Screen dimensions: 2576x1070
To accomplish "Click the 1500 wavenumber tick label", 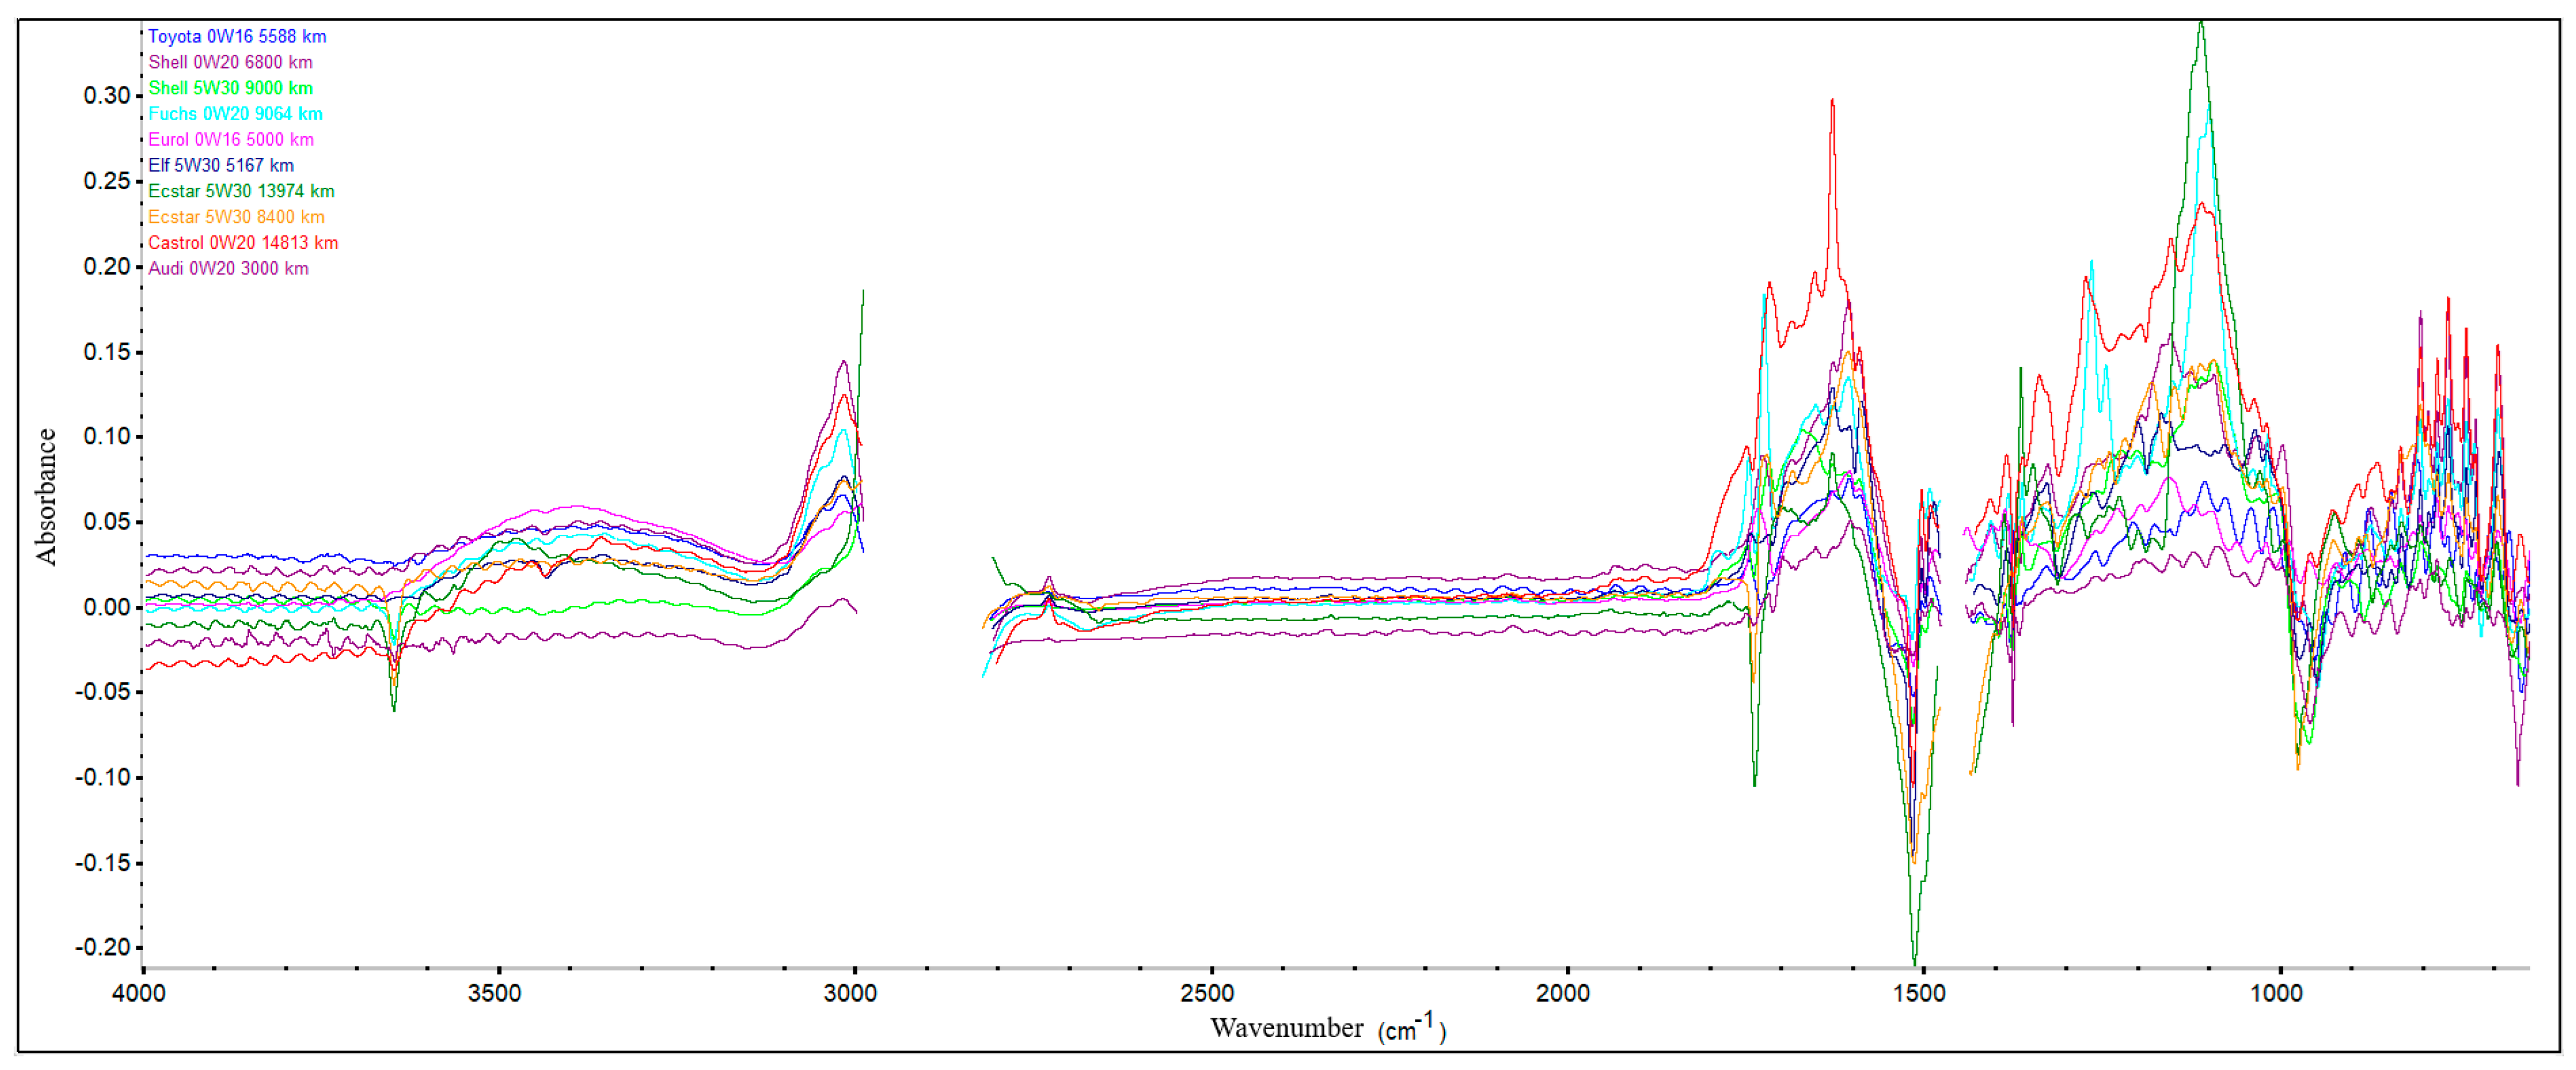I will tap(1919, 993).
